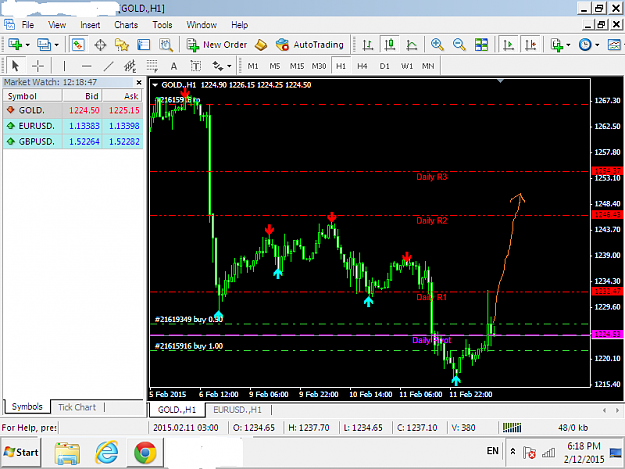Image resolution: width=625 pixels, height=469 pixels.
Task: Select the text A tool
Action: [x=174, y=66]
